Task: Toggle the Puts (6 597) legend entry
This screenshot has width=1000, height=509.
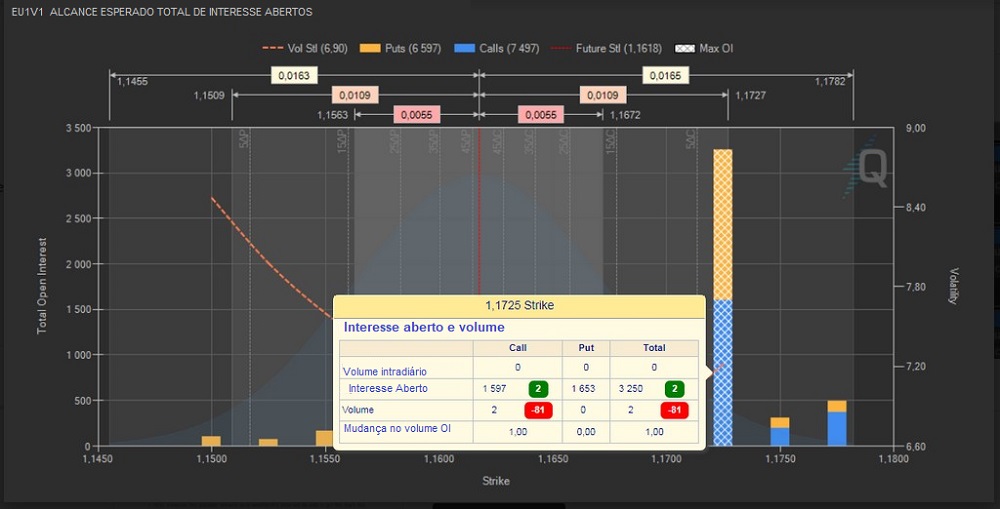Action: pyautogui.click(x=405, y=48)
